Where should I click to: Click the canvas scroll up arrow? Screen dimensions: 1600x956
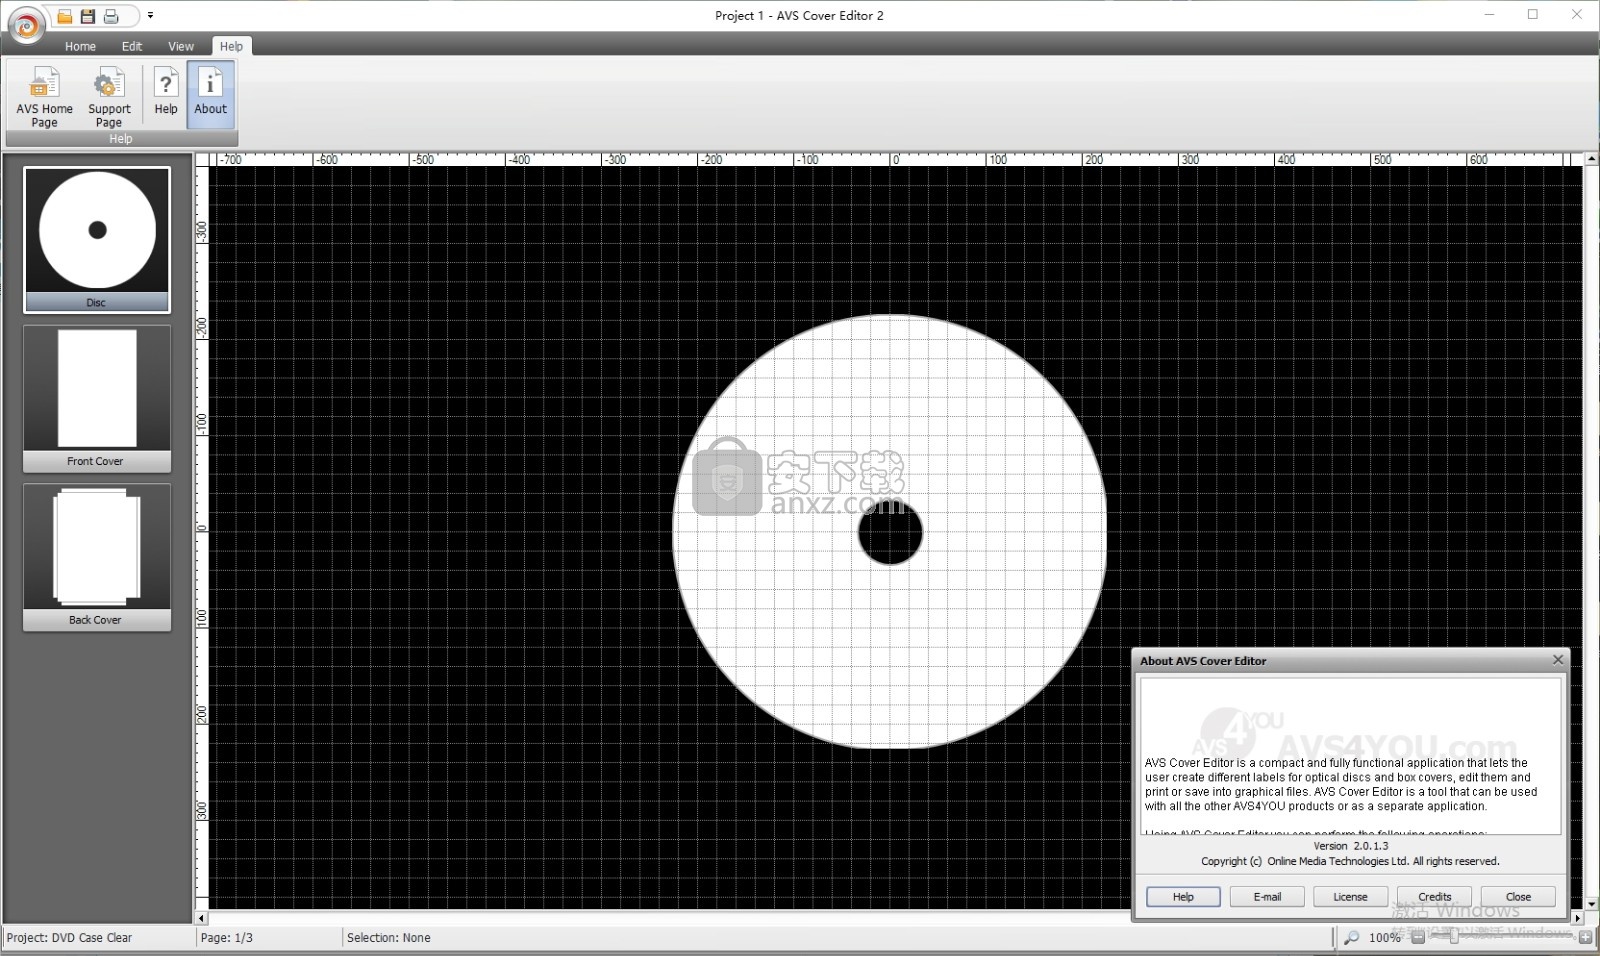point(1591,159)
